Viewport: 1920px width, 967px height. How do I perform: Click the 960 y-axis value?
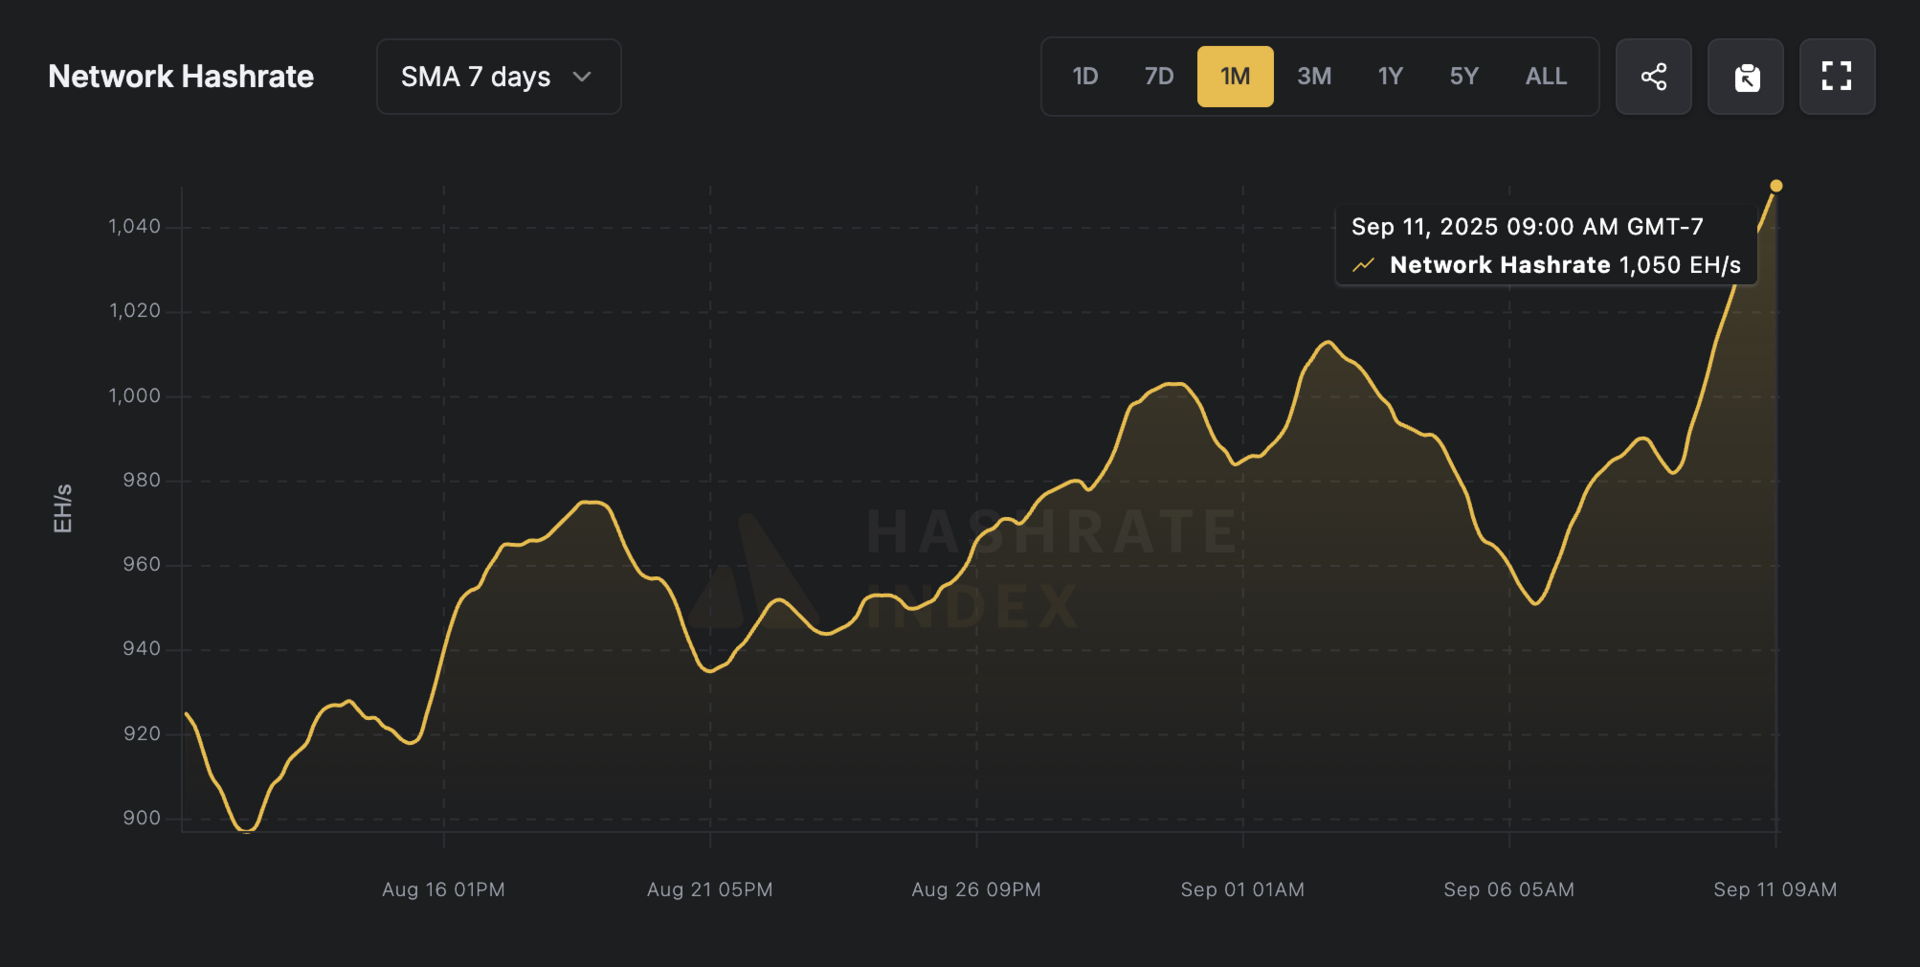point(141,565)
